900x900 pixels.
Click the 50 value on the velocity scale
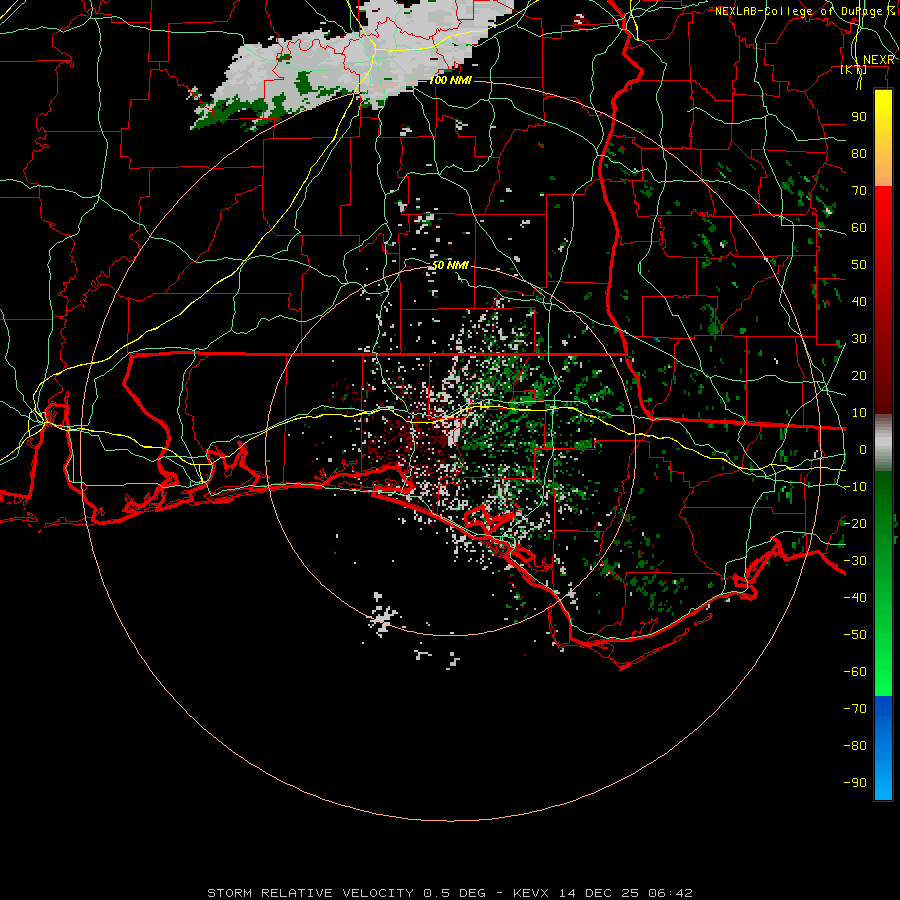859,265
